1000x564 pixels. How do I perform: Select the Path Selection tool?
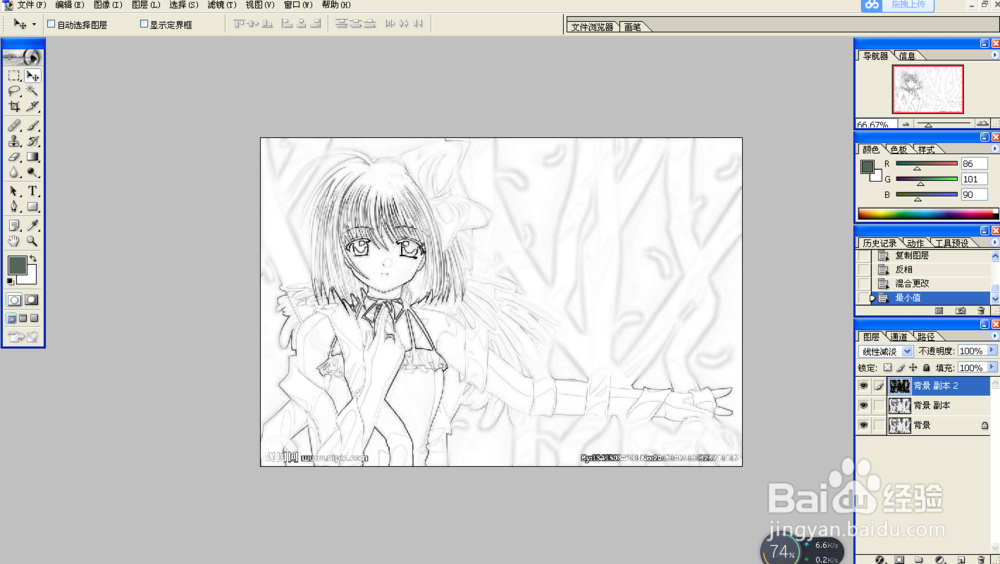[14, 191]
